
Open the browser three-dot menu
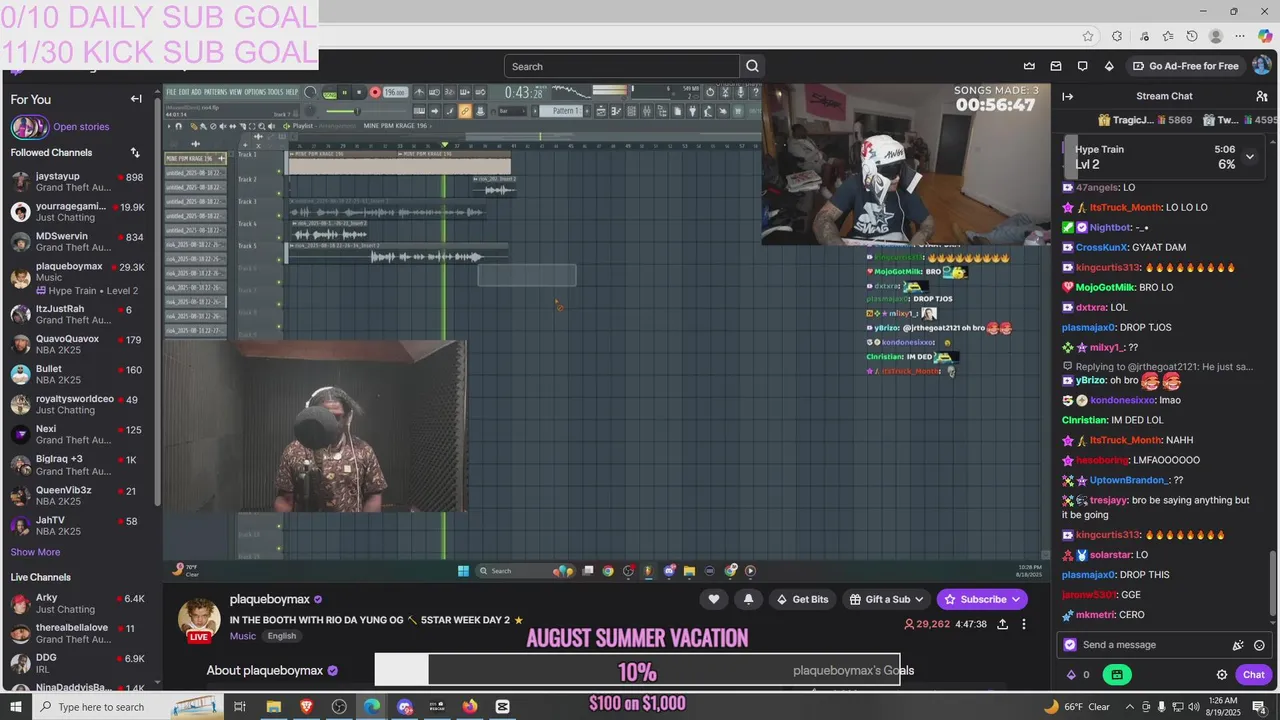click(x=1241, y=36)
